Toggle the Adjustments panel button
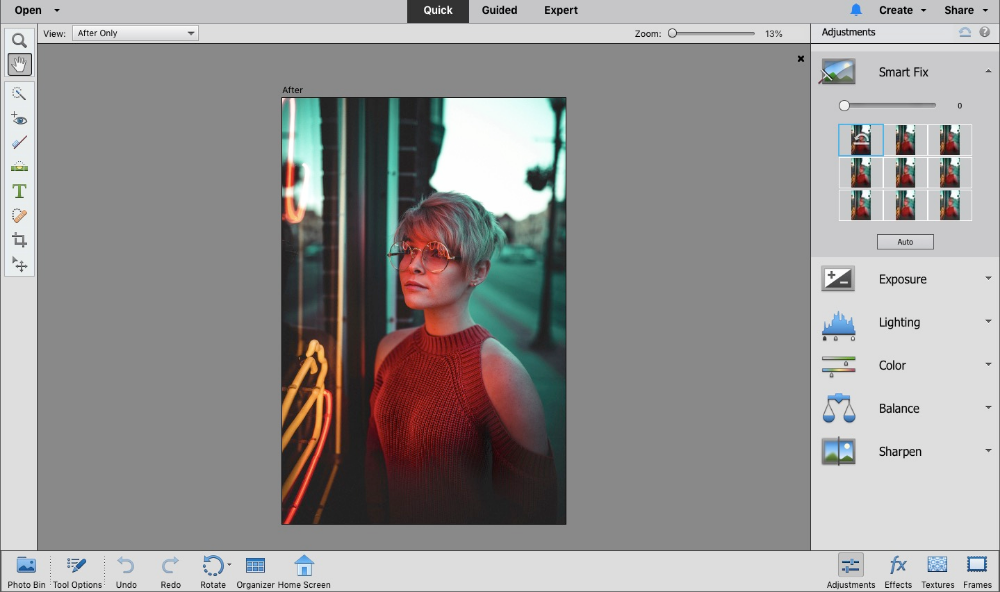1000x592 pixels. pyautogui.click(x=851, y=570)
